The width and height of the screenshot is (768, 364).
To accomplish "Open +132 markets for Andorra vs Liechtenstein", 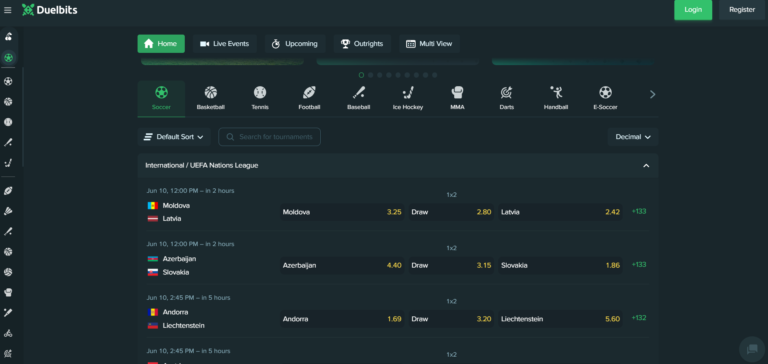I will [x=639, y=318].
